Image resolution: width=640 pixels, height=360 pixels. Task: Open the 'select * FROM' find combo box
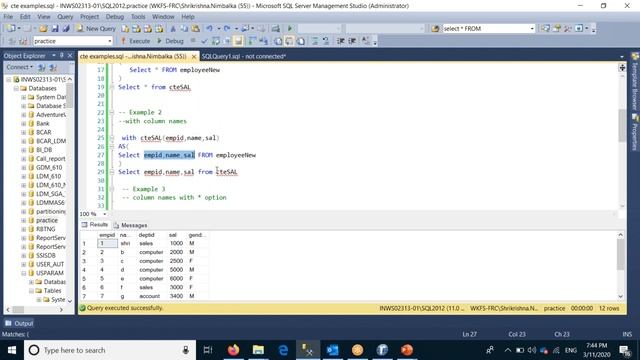[x=532, y=29]
